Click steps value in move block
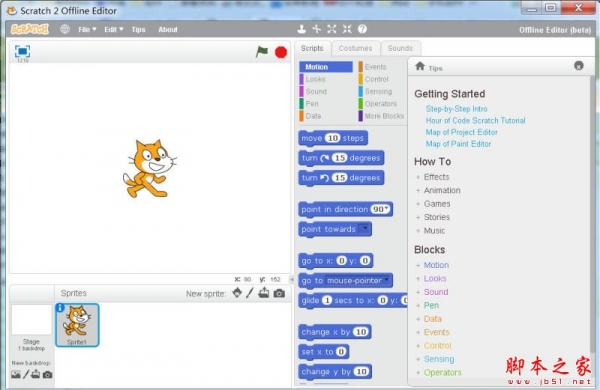Screen dimensions: 600x390 333,138
